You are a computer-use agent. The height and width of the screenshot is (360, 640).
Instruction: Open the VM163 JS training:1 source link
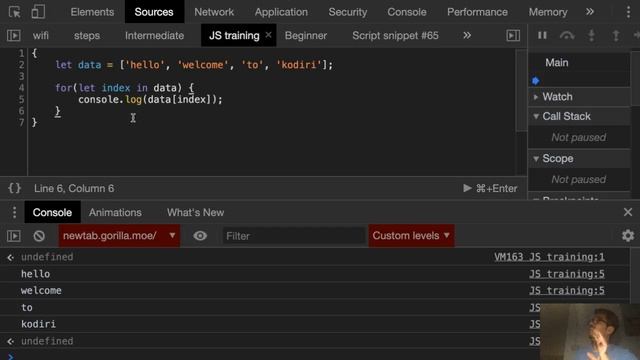tap(549, 257)
